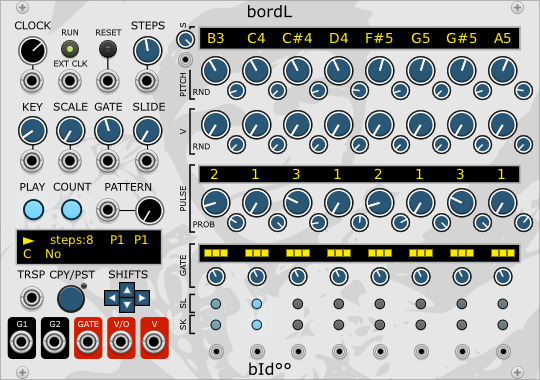
Task: Toggle the SL slide light for step two
Action: click(257, 304)
